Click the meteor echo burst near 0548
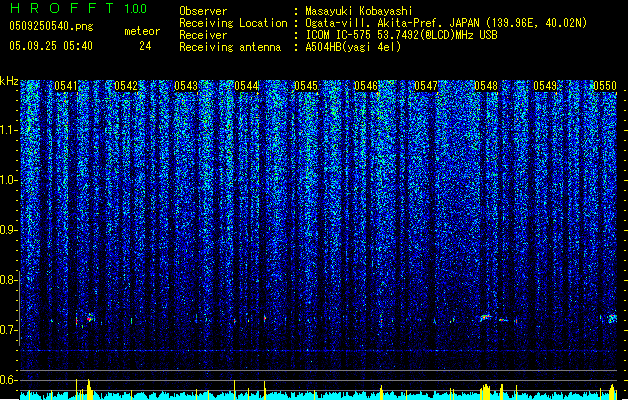The image size is (629, 400). tap(486, 318)
